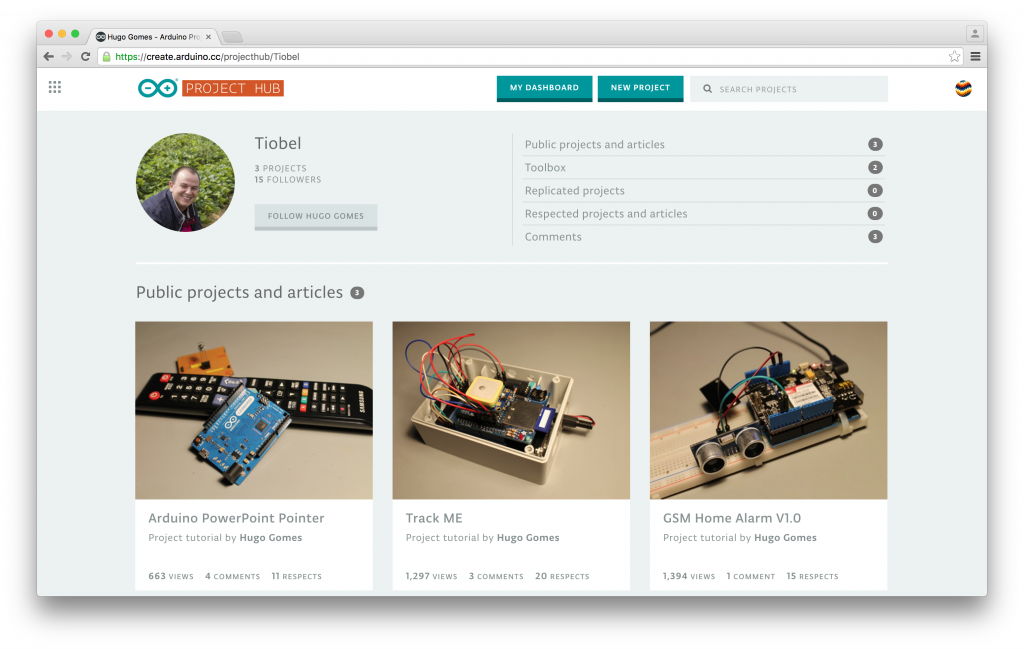
Task: Select the Hugo Gomes - Arduino tab
Action: tap(153, 37)
